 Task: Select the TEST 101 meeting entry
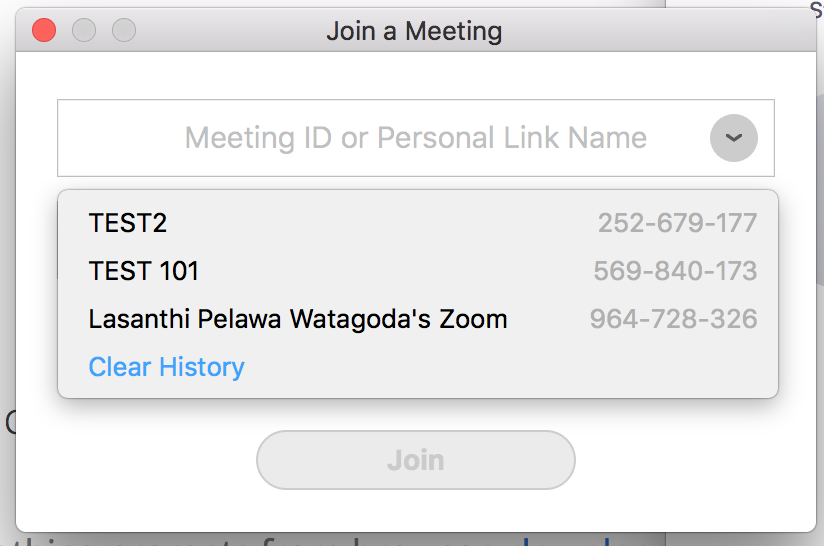[x=418, y=271]
